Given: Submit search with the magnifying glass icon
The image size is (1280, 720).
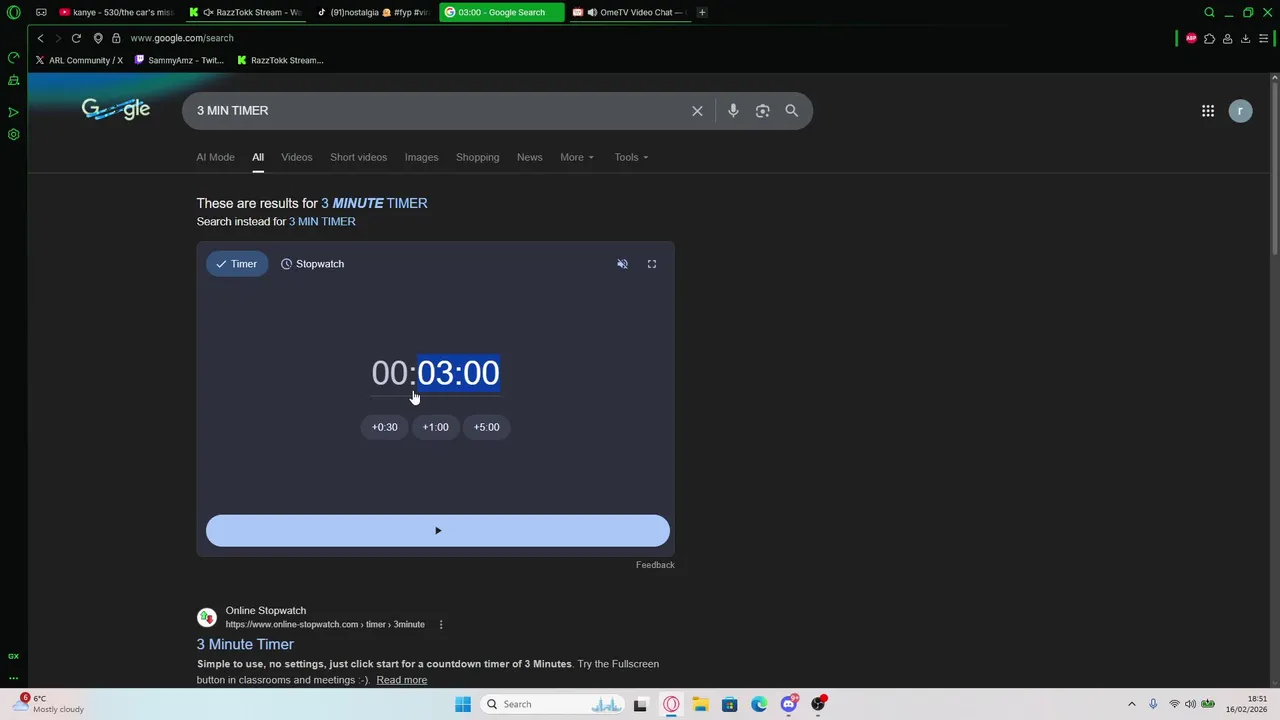Looking at the screenshot, I should click(791, 111).
